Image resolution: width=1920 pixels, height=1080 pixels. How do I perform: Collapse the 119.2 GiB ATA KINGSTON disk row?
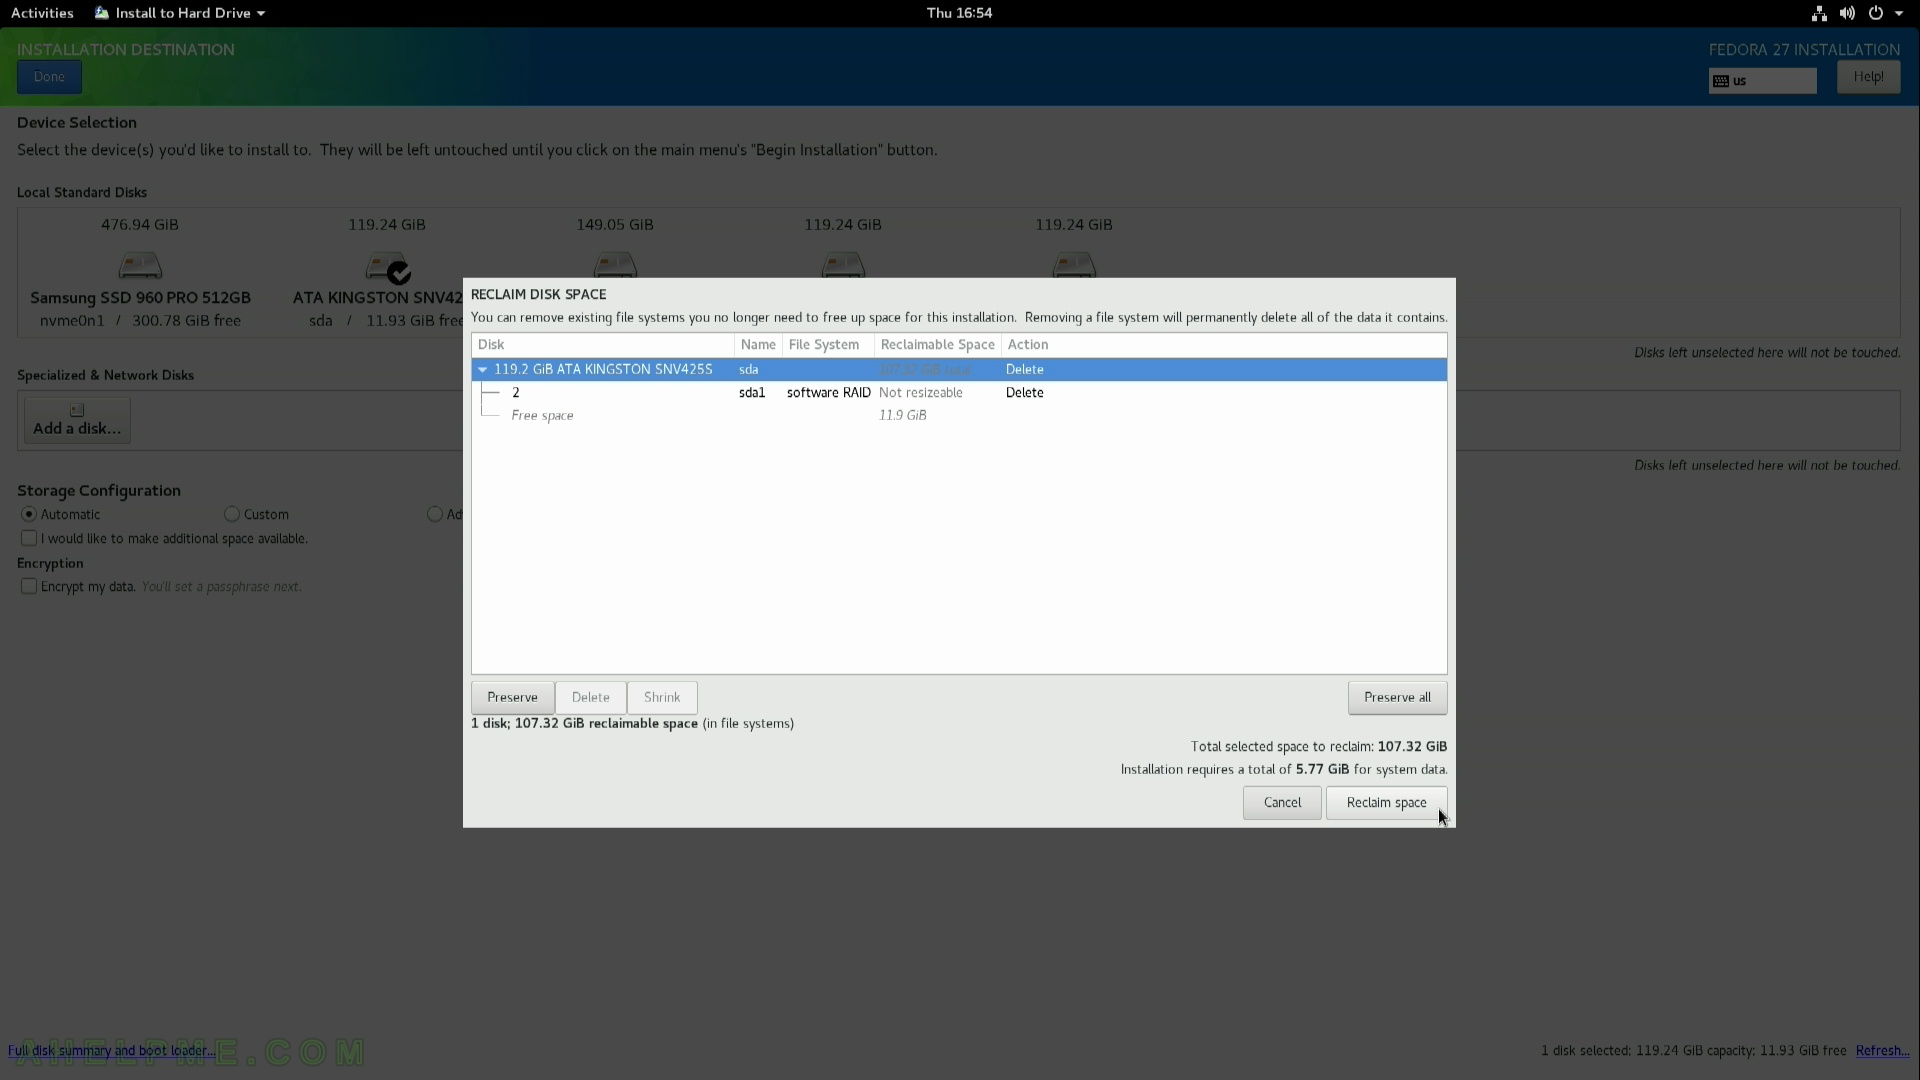coord(483,369)
